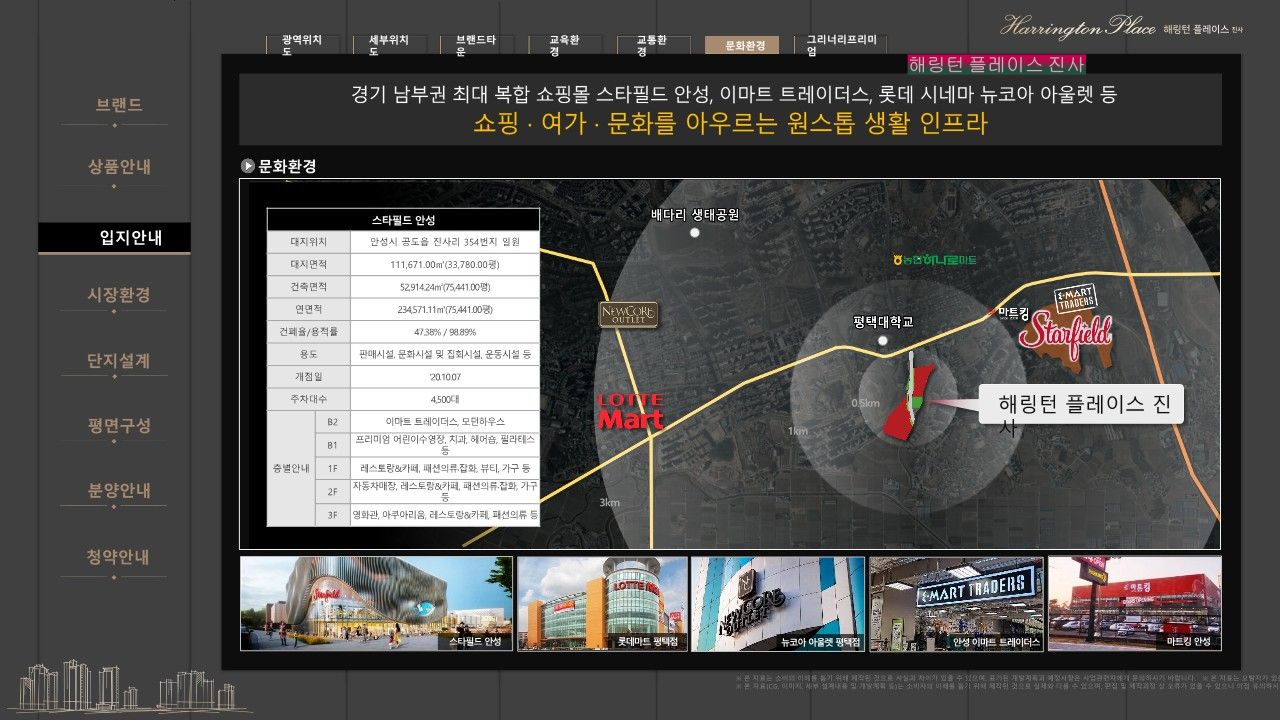Go to 상품안내 in the sidebar

point(119,167)
